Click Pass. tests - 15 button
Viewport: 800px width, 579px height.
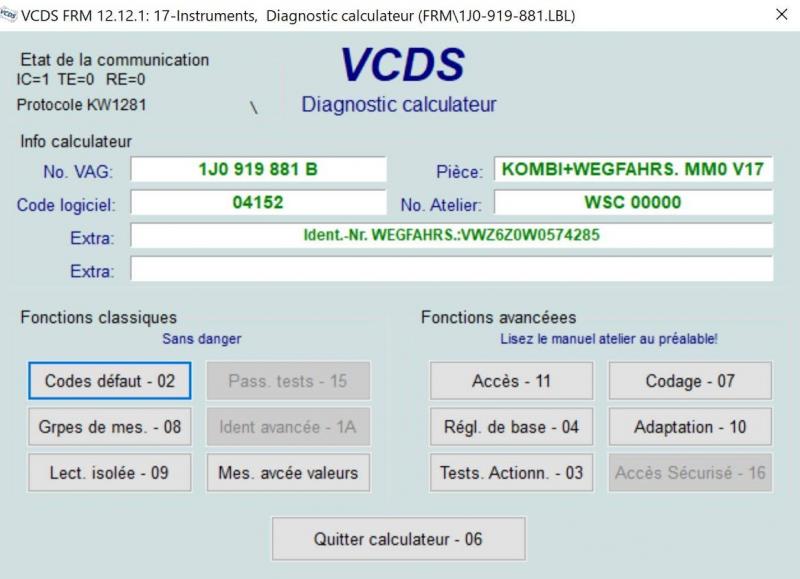pyautogui.click(x=288, y=381)
